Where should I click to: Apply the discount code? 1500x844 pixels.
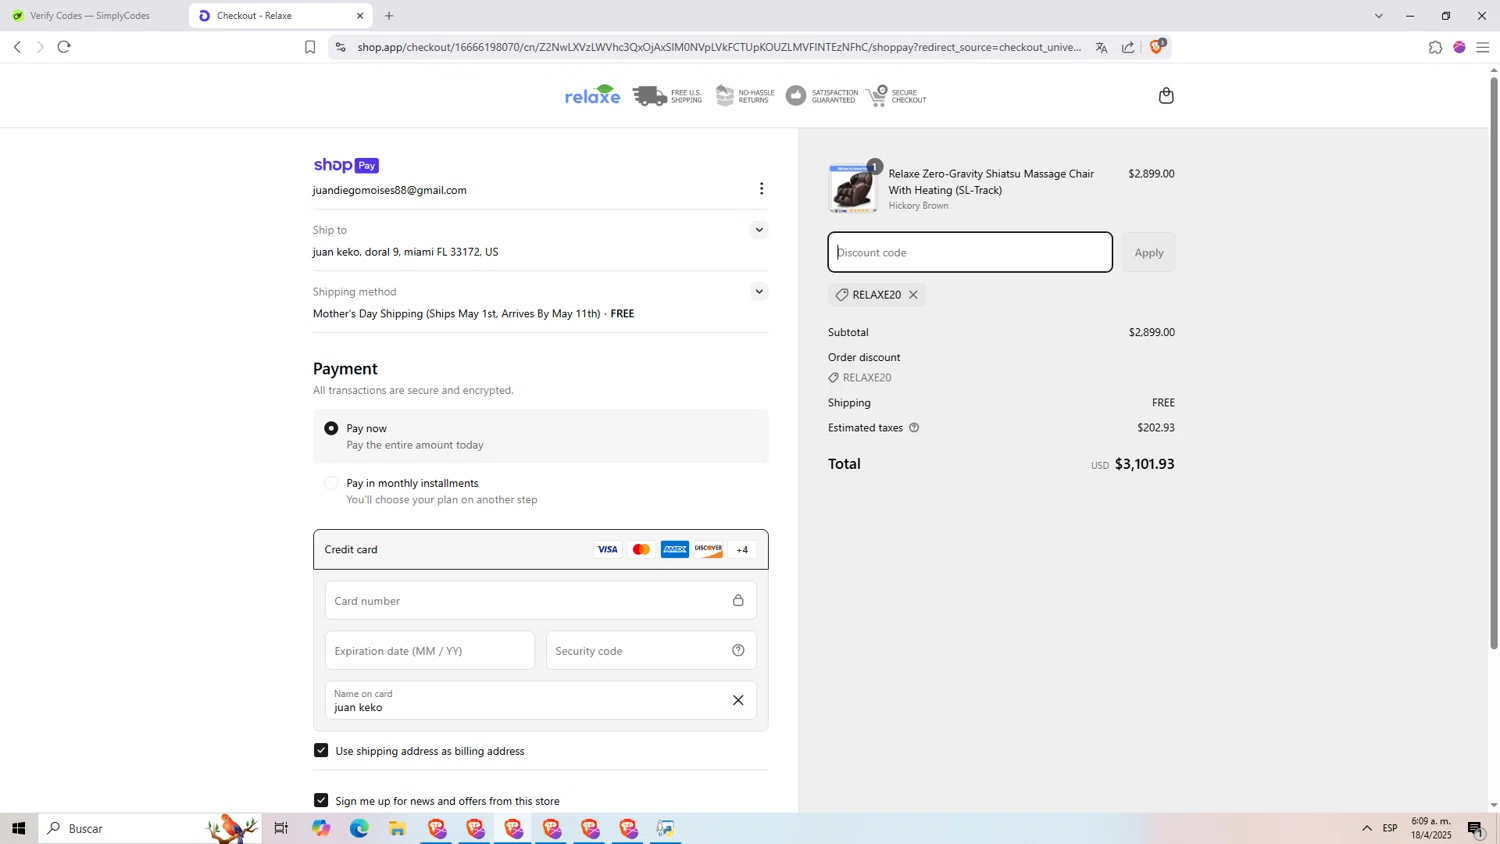[x=1148, y=252]
